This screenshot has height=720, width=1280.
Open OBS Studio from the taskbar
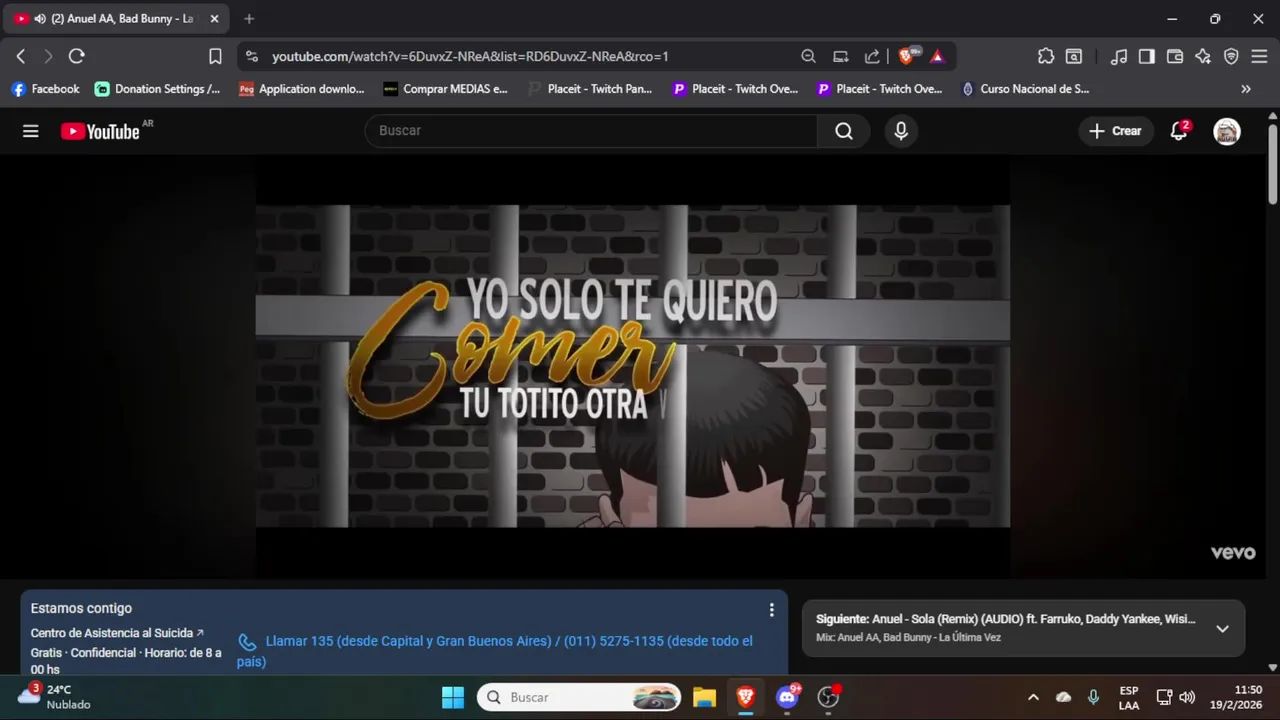[x=828, y=697]
